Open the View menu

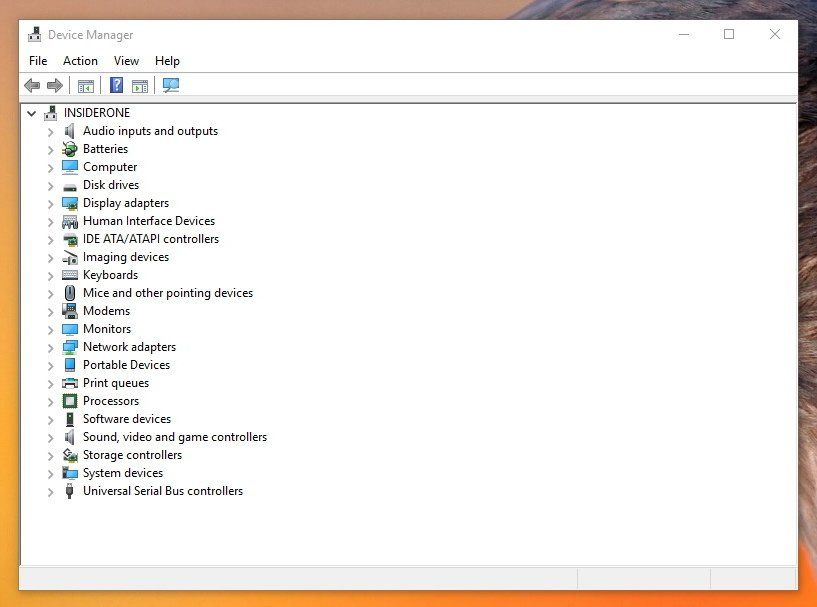126,61
